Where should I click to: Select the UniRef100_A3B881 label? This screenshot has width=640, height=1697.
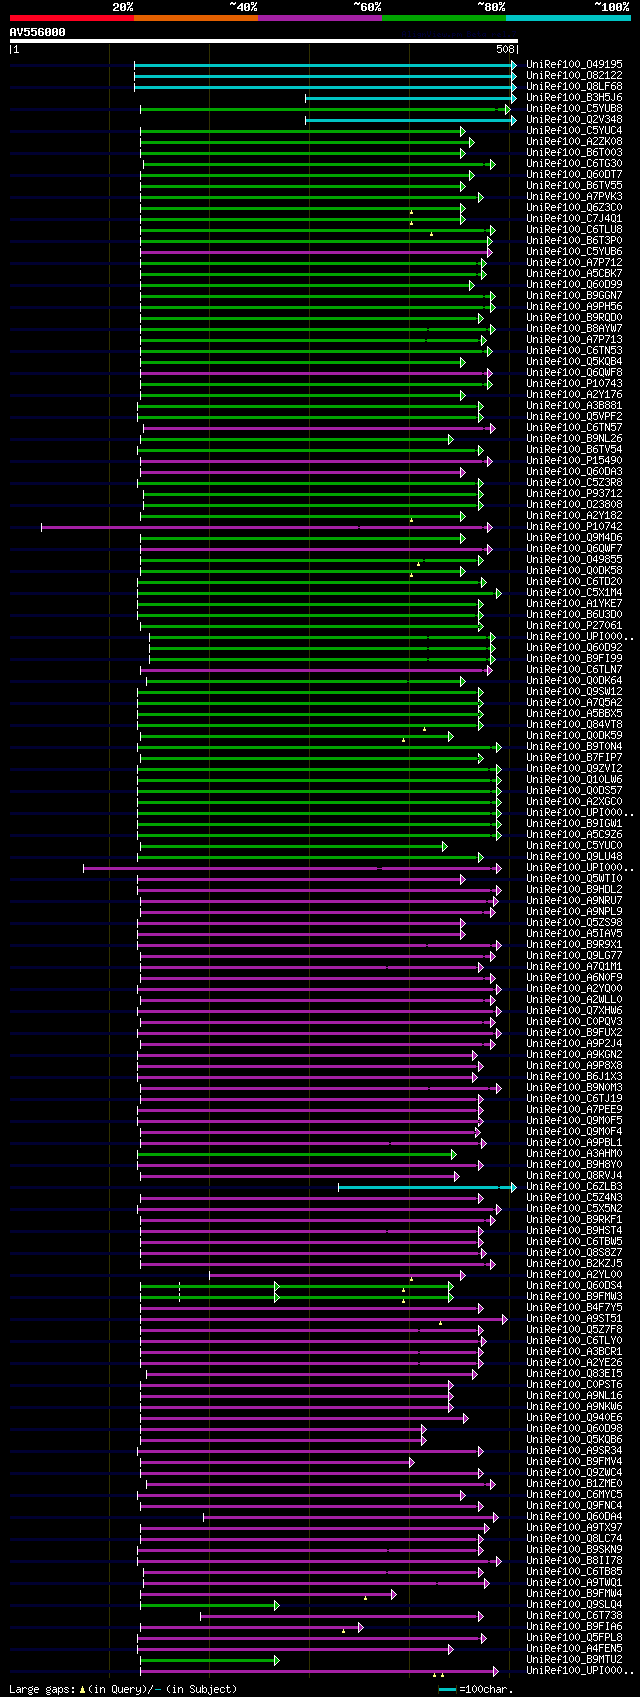coord(574,406)
